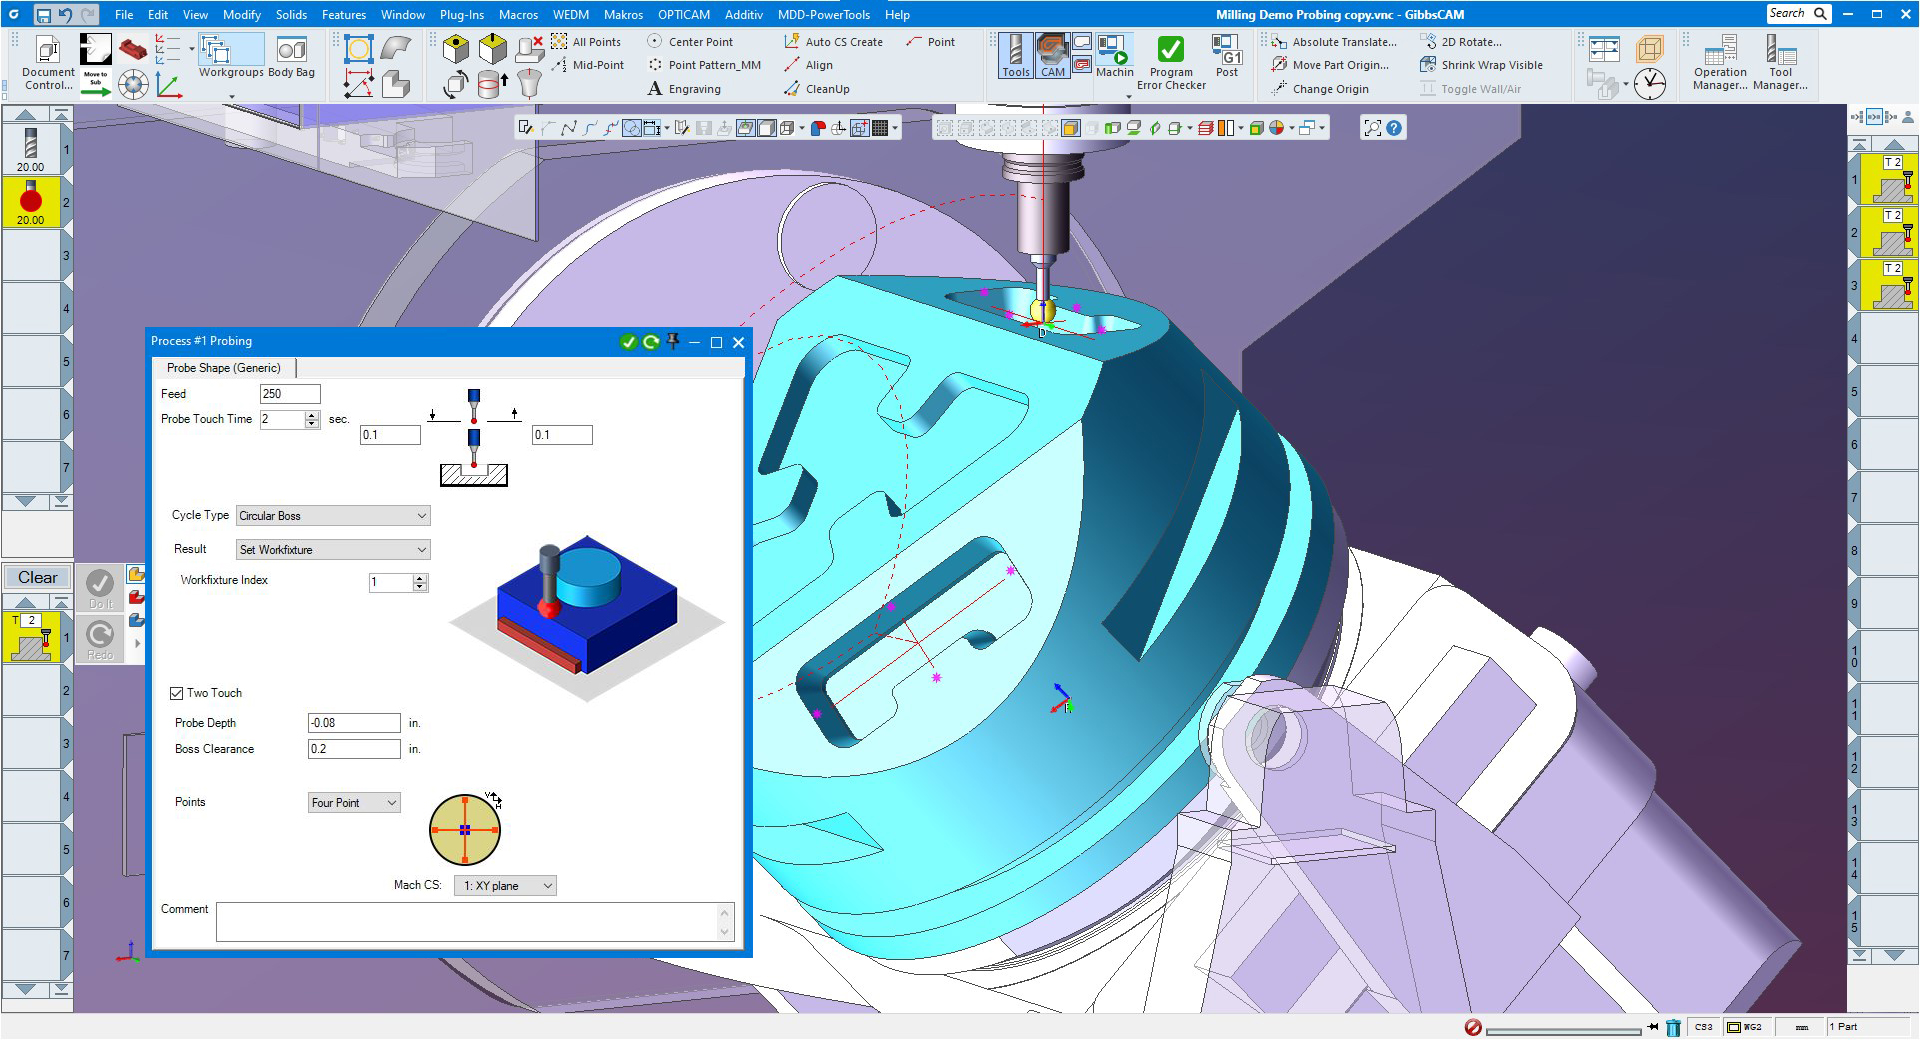Increment Workfixture Index with up arrow
The height and width of the screenshot is (1040, 1920).
click(x=419, y=578)
